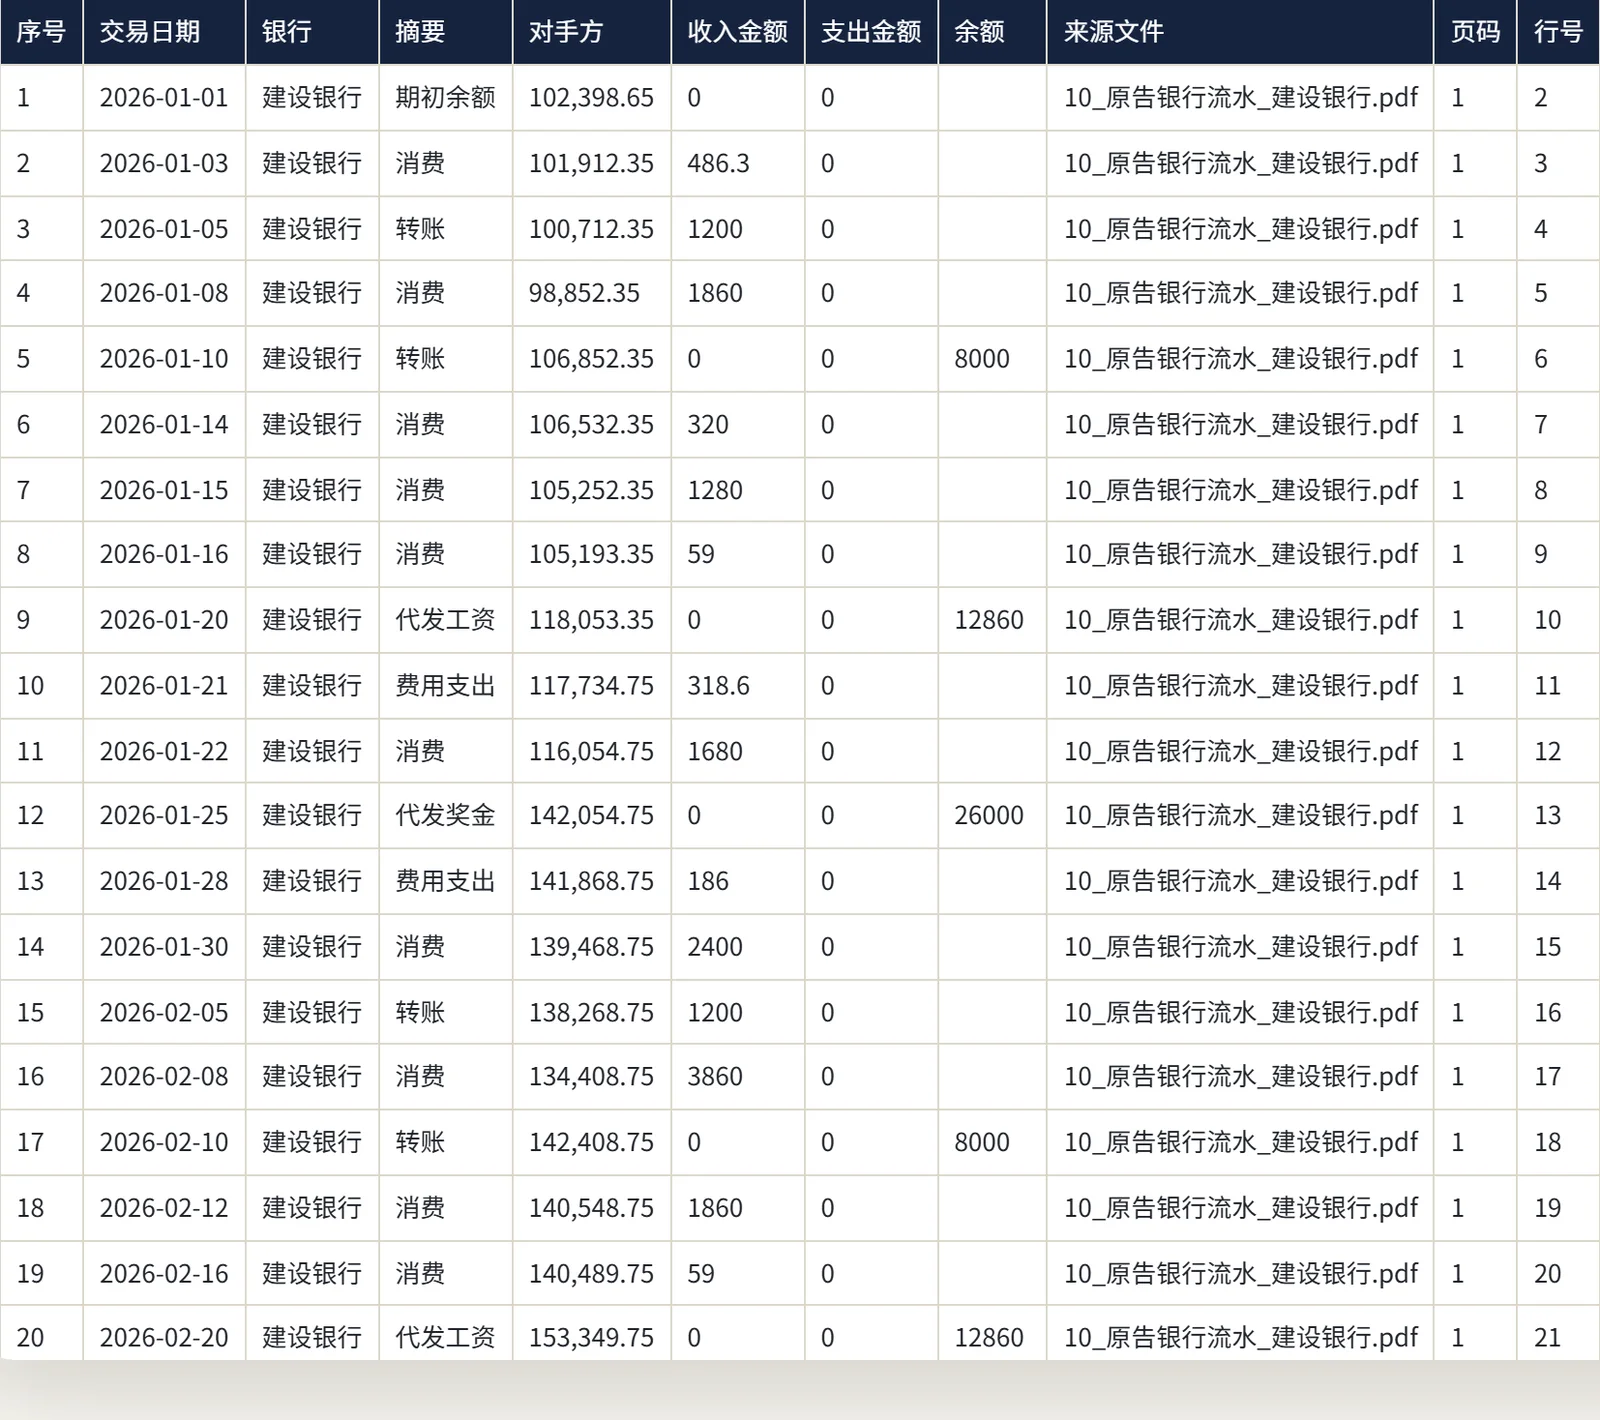
Task: Click the value 142,408.75
Action: [x=591, y=1142]
